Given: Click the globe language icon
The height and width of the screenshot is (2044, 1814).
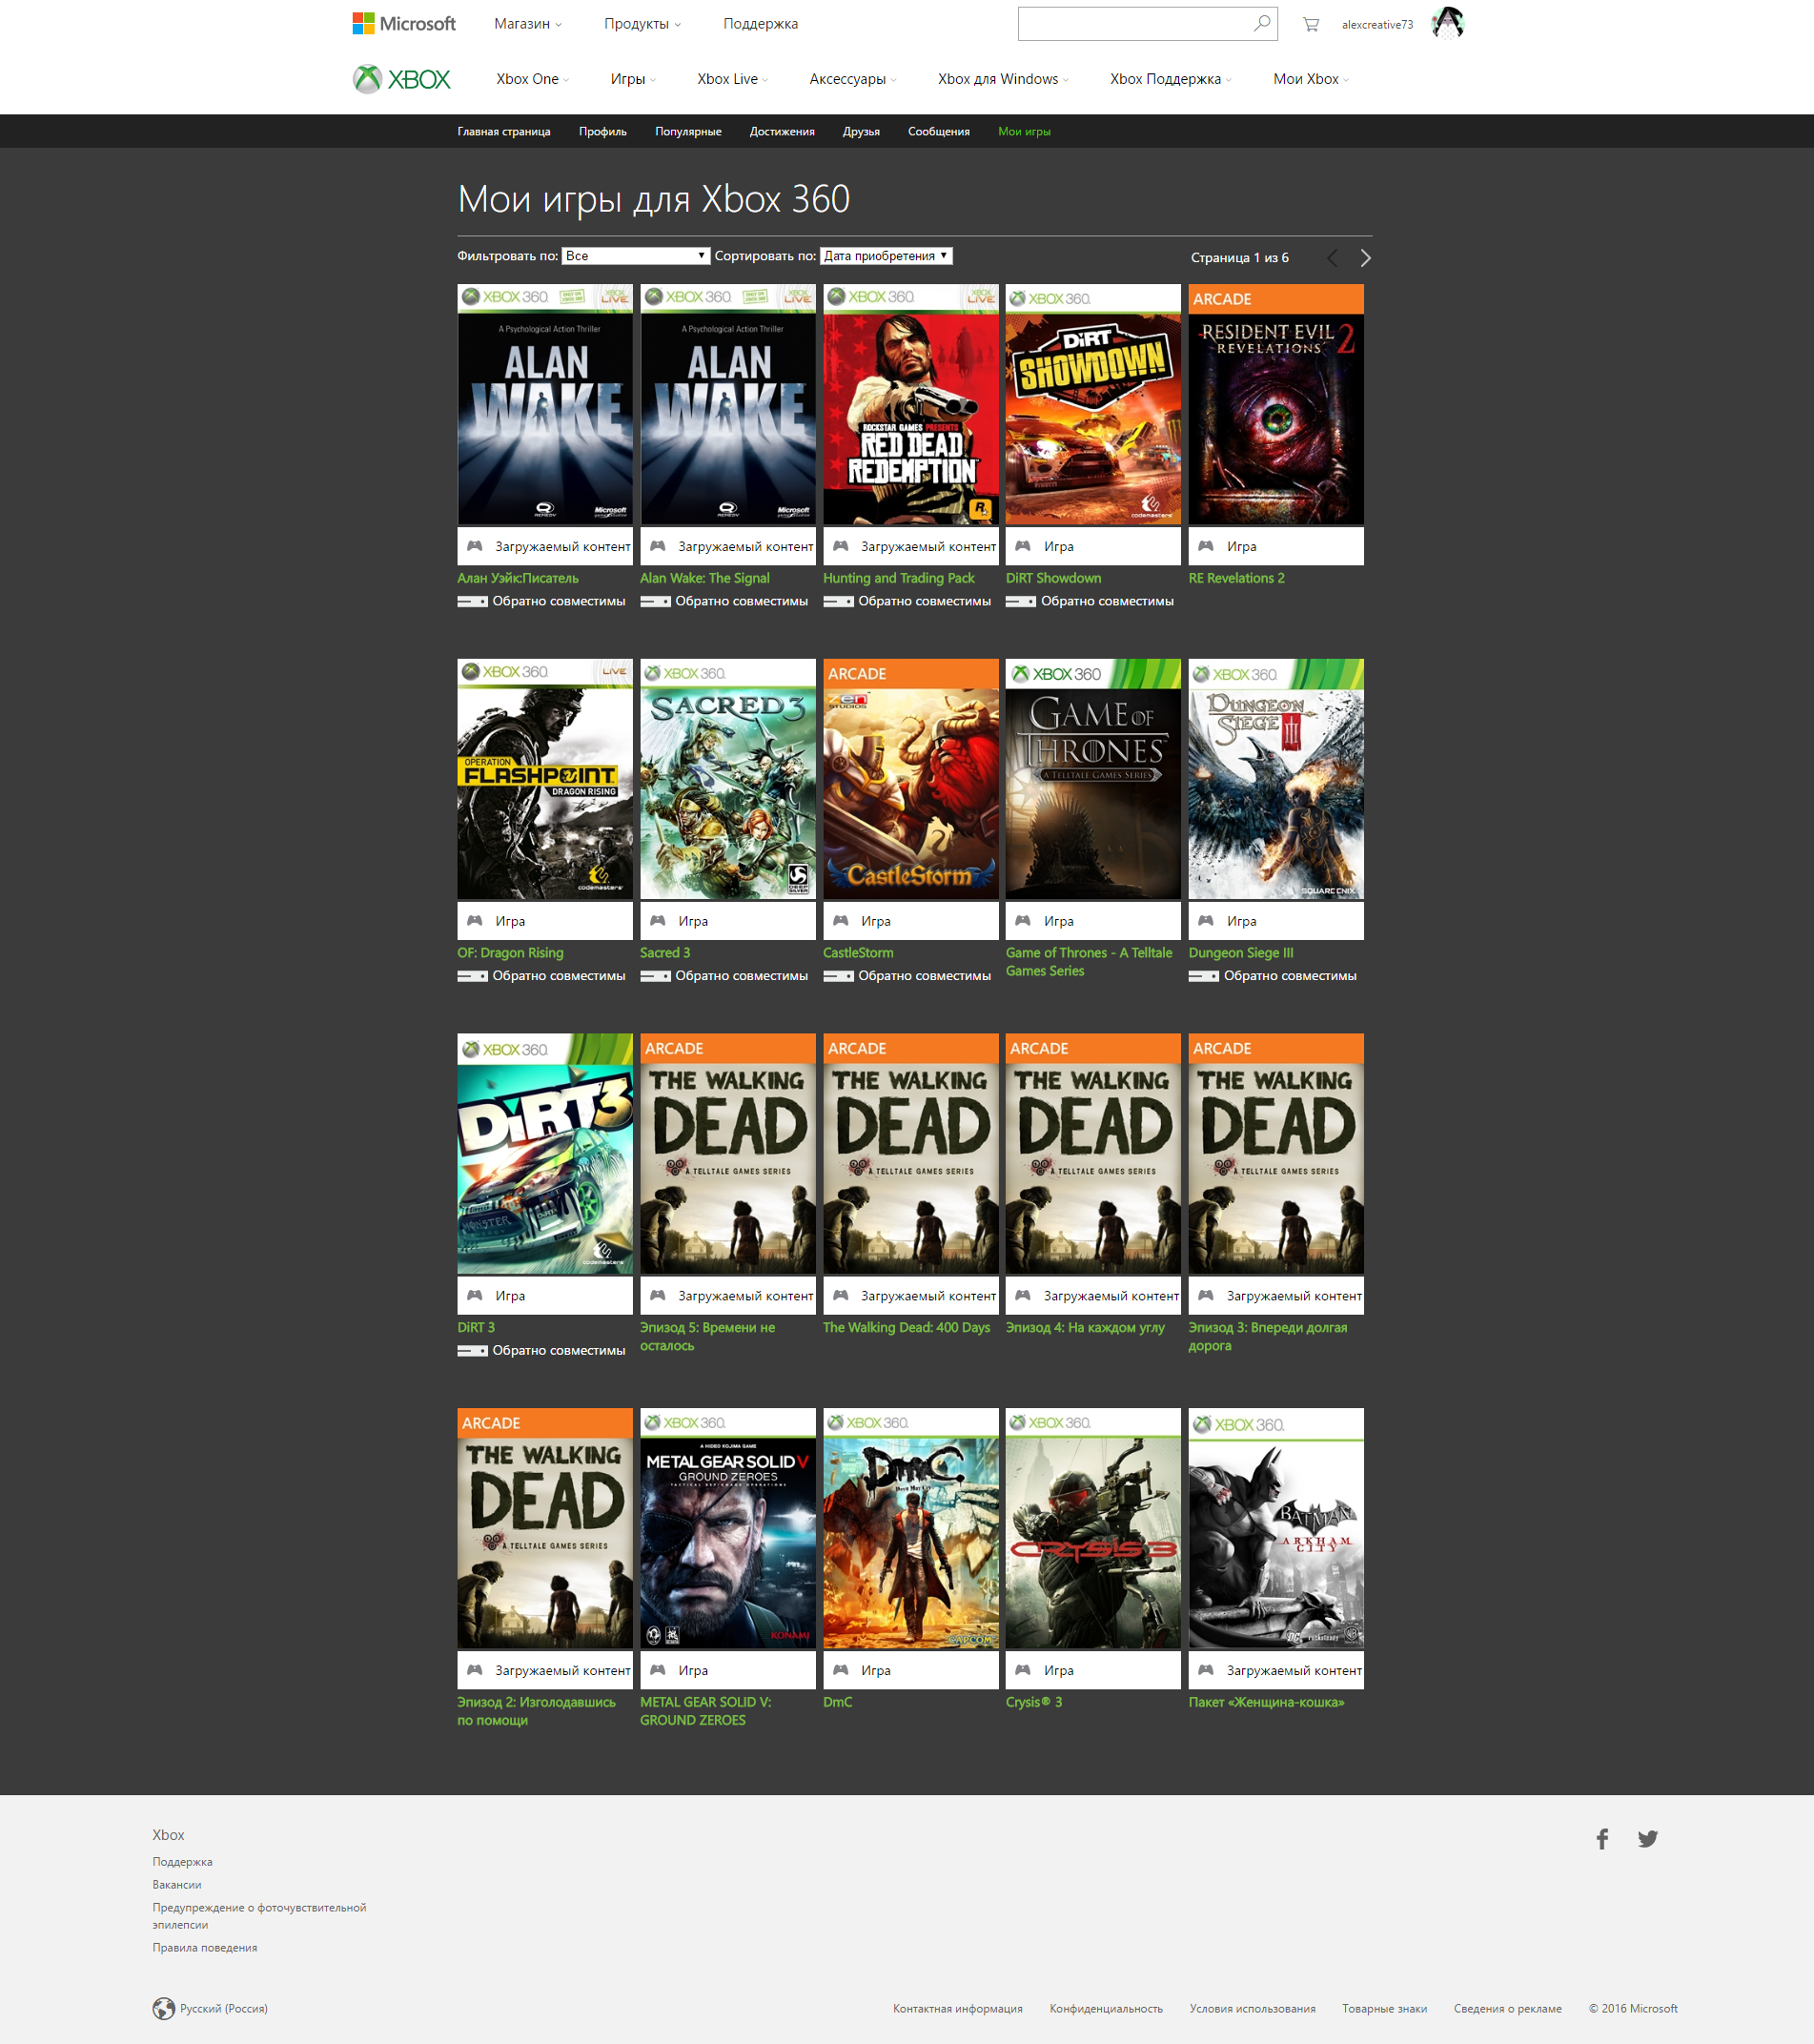Looking at the screenshot, I should [164, 2009].
